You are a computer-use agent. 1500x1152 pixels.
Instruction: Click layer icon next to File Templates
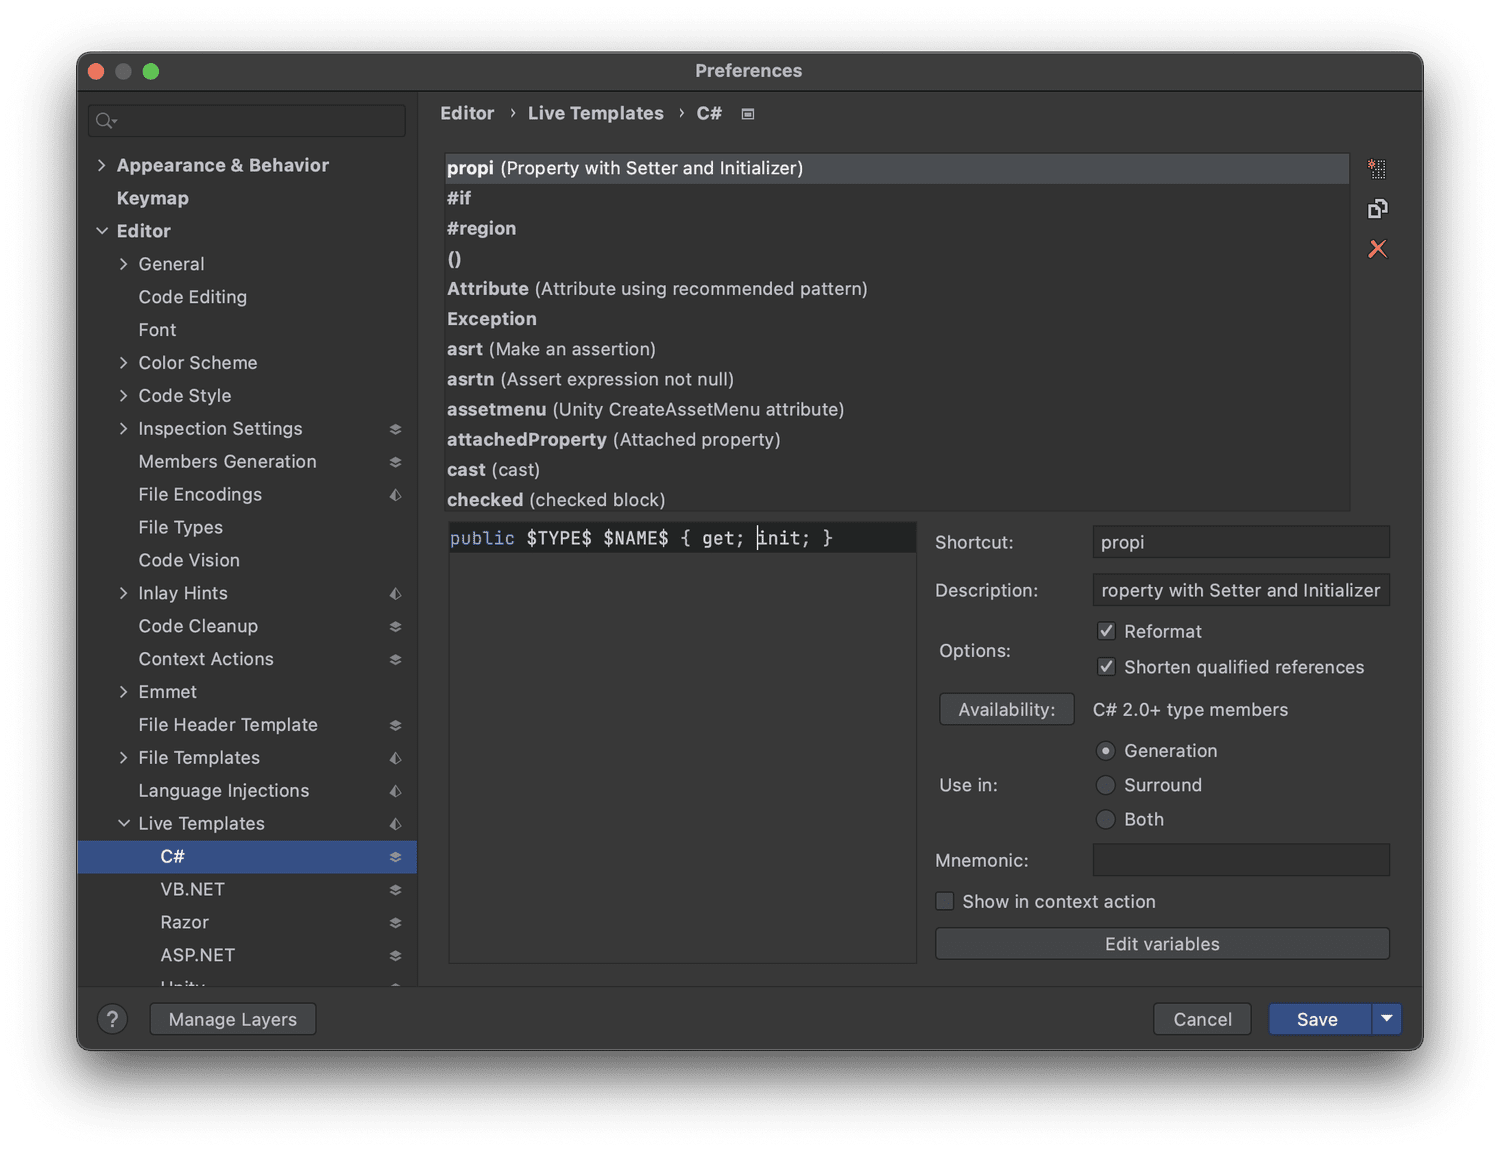395,758
